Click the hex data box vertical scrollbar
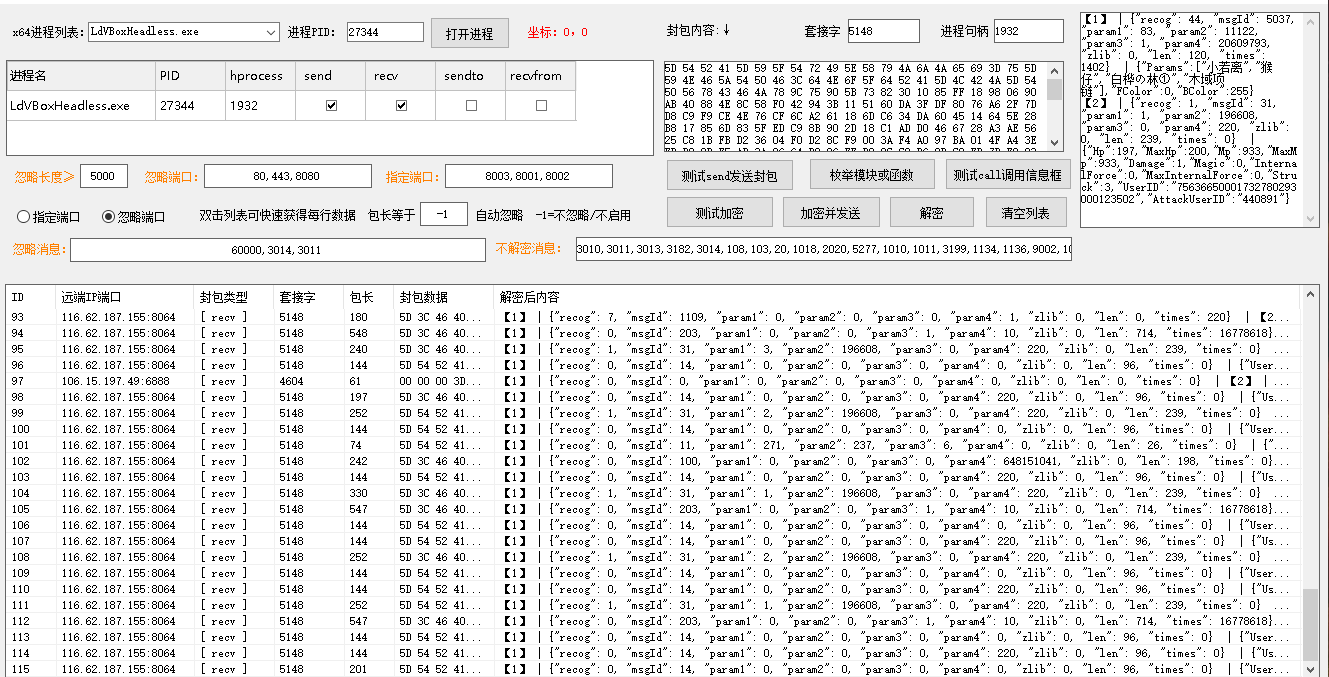This screenshot has height=677, width=1329. pos(1055,109)
